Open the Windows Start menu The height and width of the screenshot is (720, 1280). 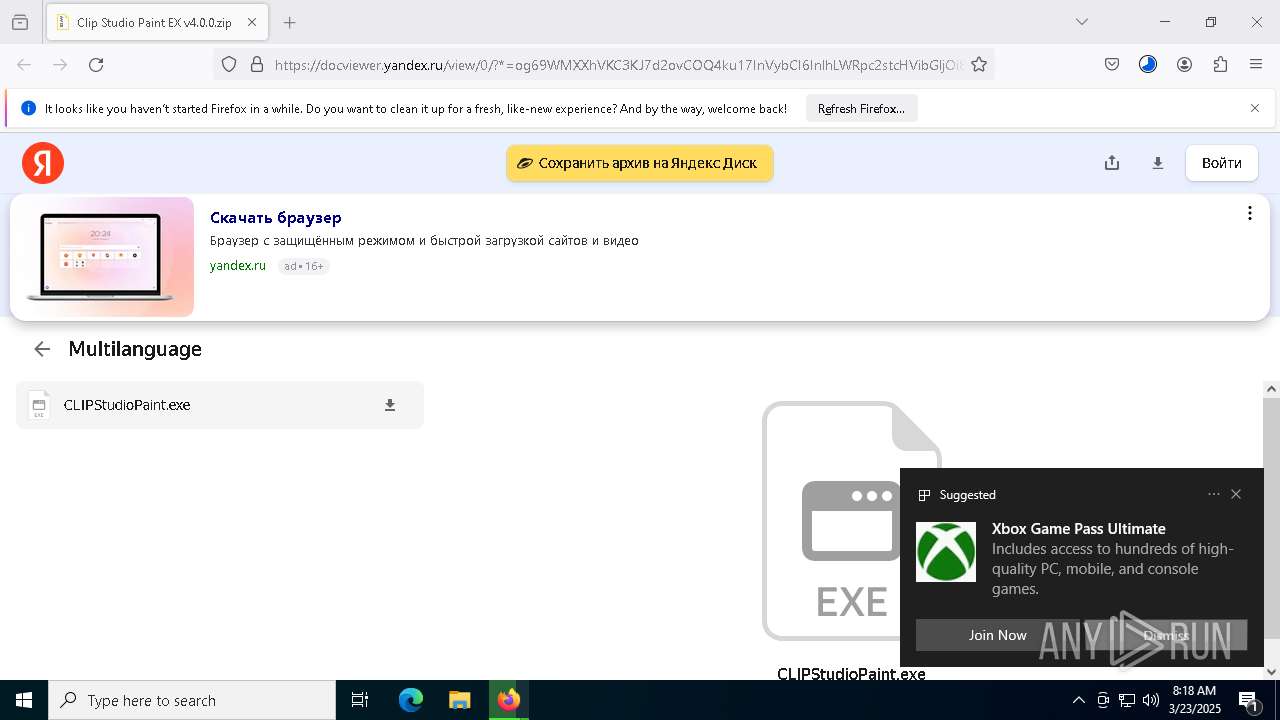[24, 700]
